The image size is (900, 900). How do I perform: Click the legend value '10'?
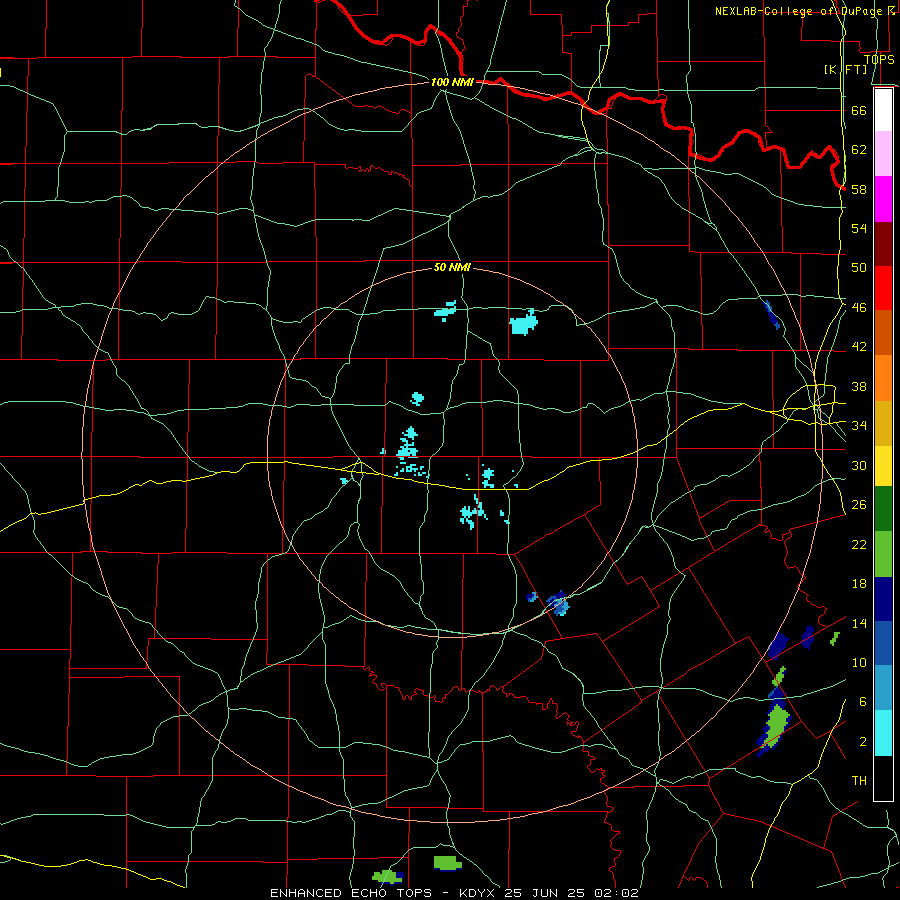859,662
